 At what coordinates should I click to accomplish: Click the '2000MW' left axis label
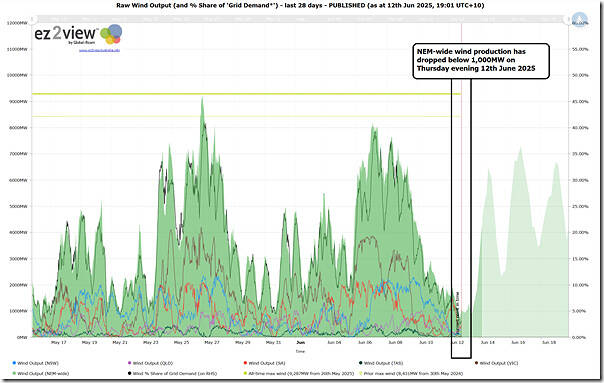point(18,285)
